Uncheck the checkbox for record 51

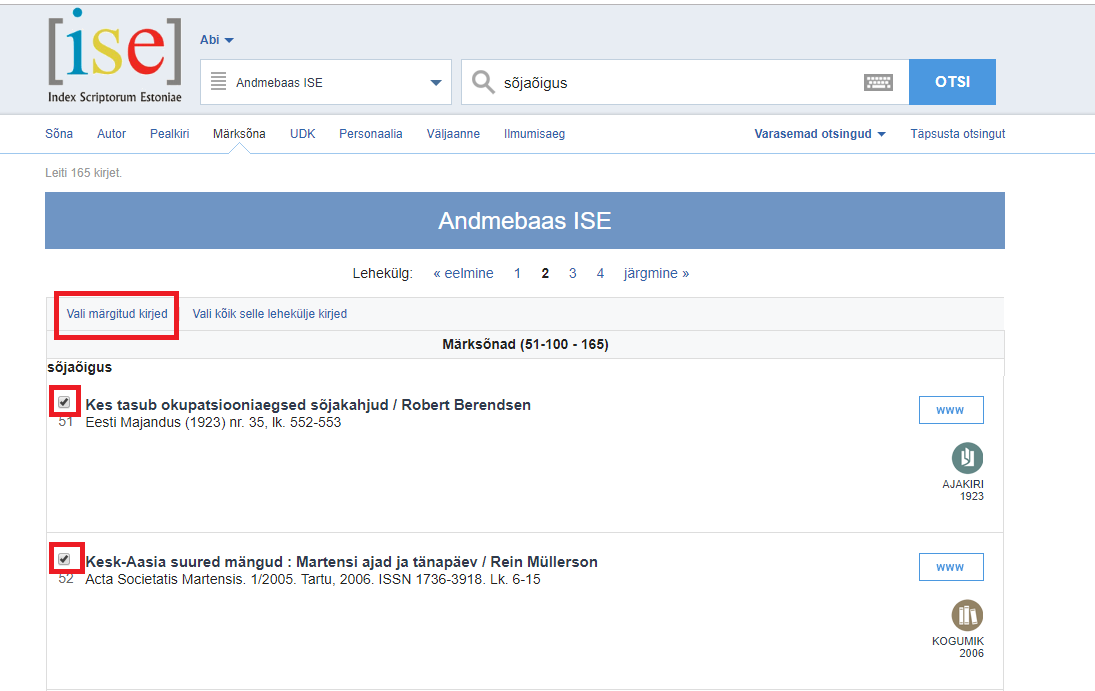[x=64, y=402]
